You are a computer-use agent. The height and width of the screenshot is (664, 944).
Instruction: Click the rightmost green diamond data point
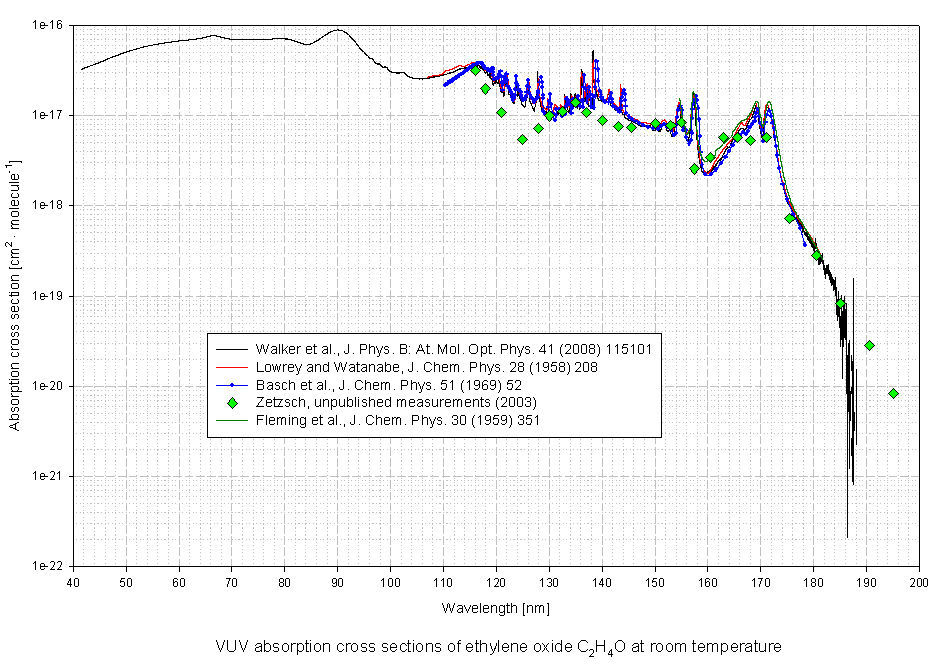(893, 393)
